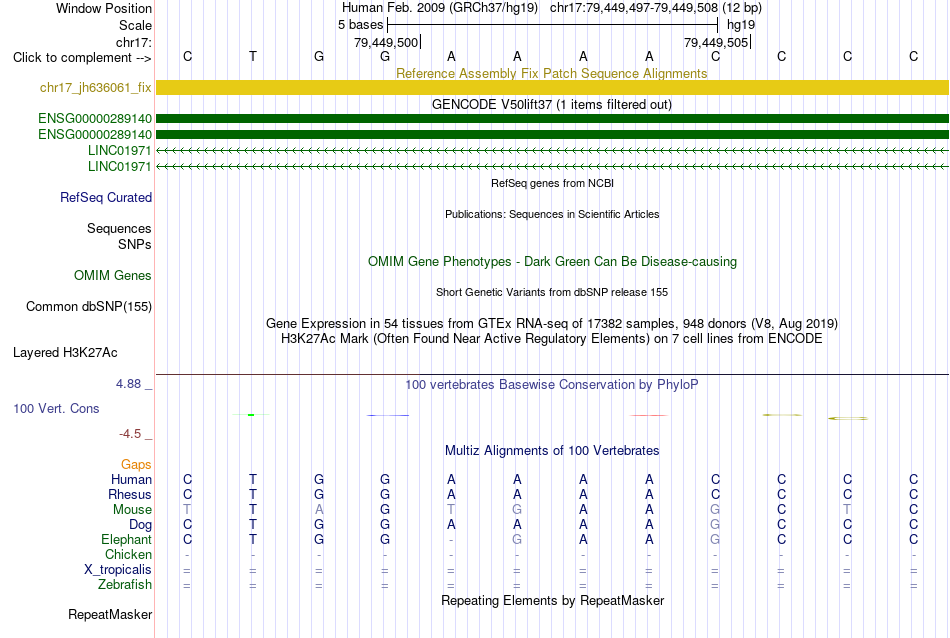This screenshot has width=950, height=638.
Task: Click Publications: Sequences in Scientific Articles title
Action: click(552, 214)
